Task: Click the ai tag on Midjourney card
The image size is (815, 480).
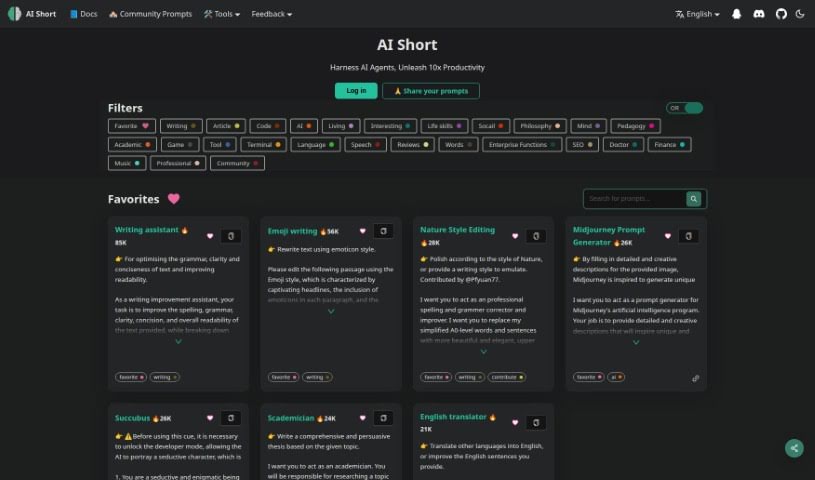Action: 616,377
